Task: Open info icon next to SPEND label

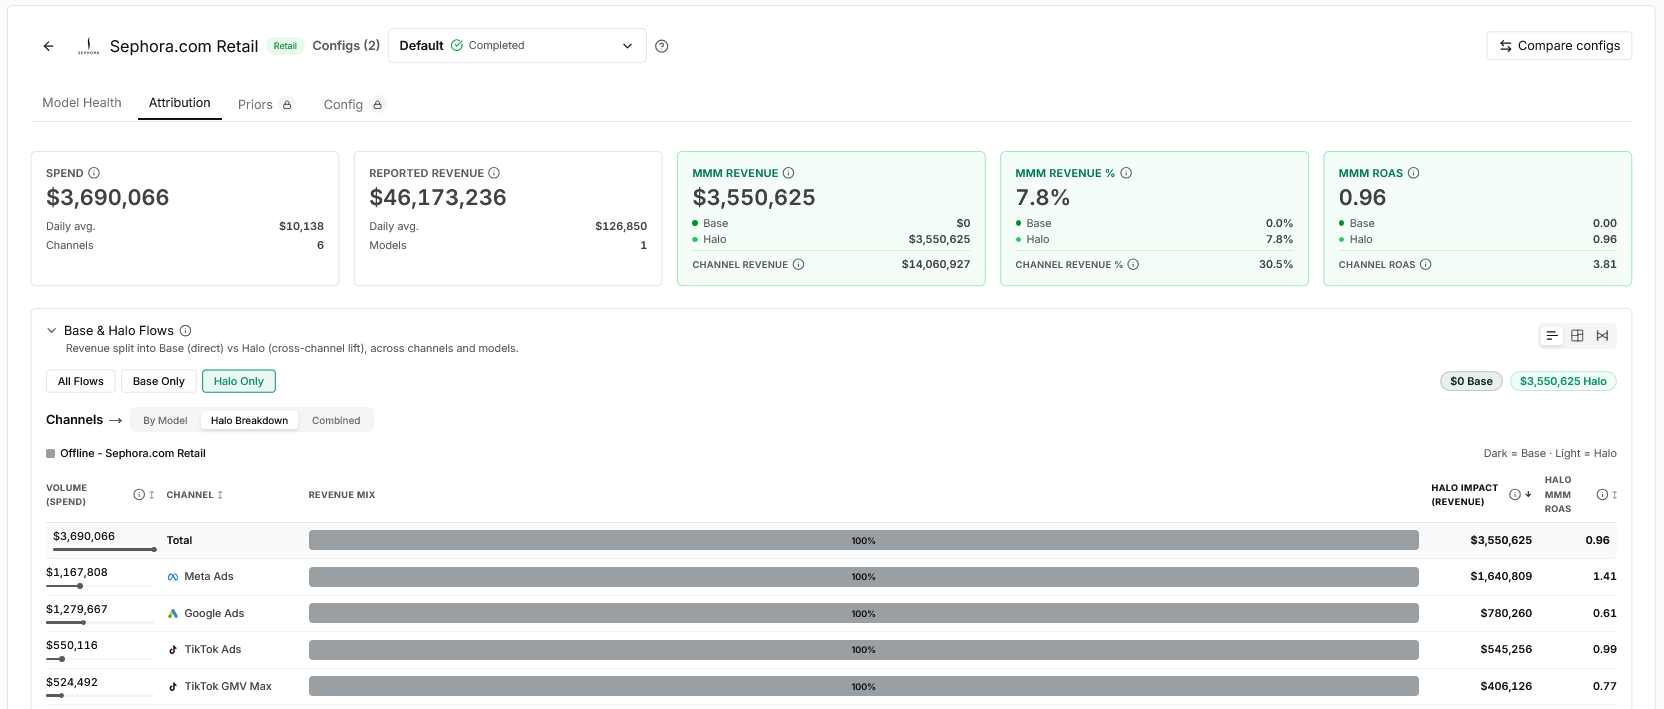Action: (94, 173)
